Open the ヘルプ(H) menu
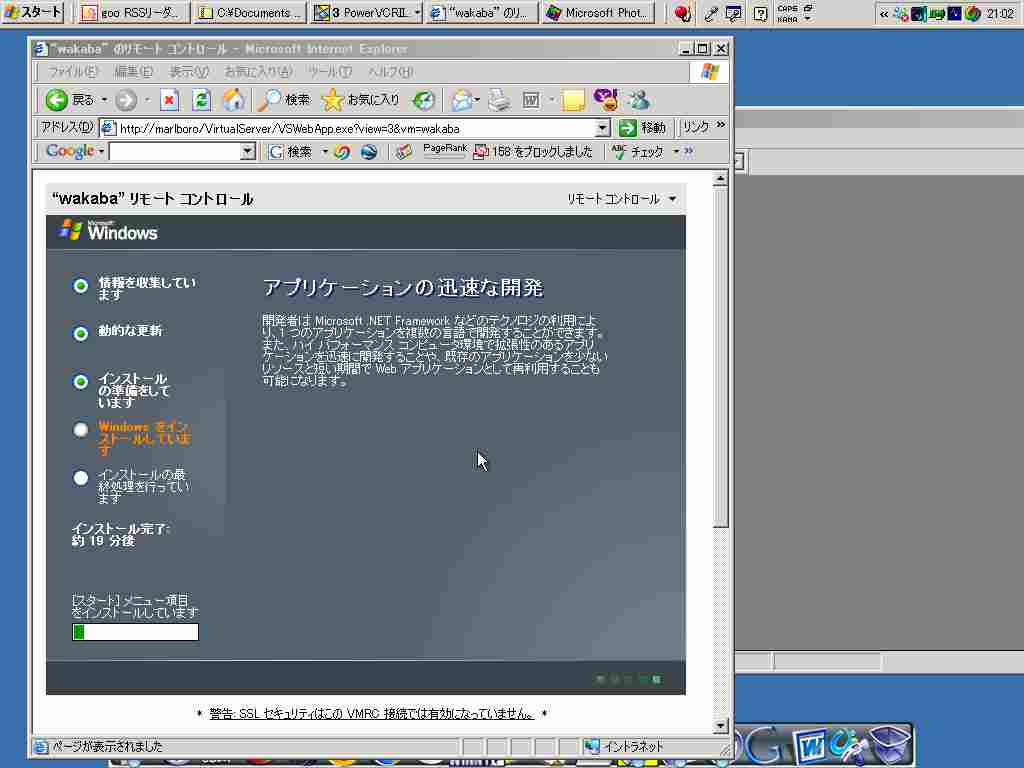 tap(390, 72)
